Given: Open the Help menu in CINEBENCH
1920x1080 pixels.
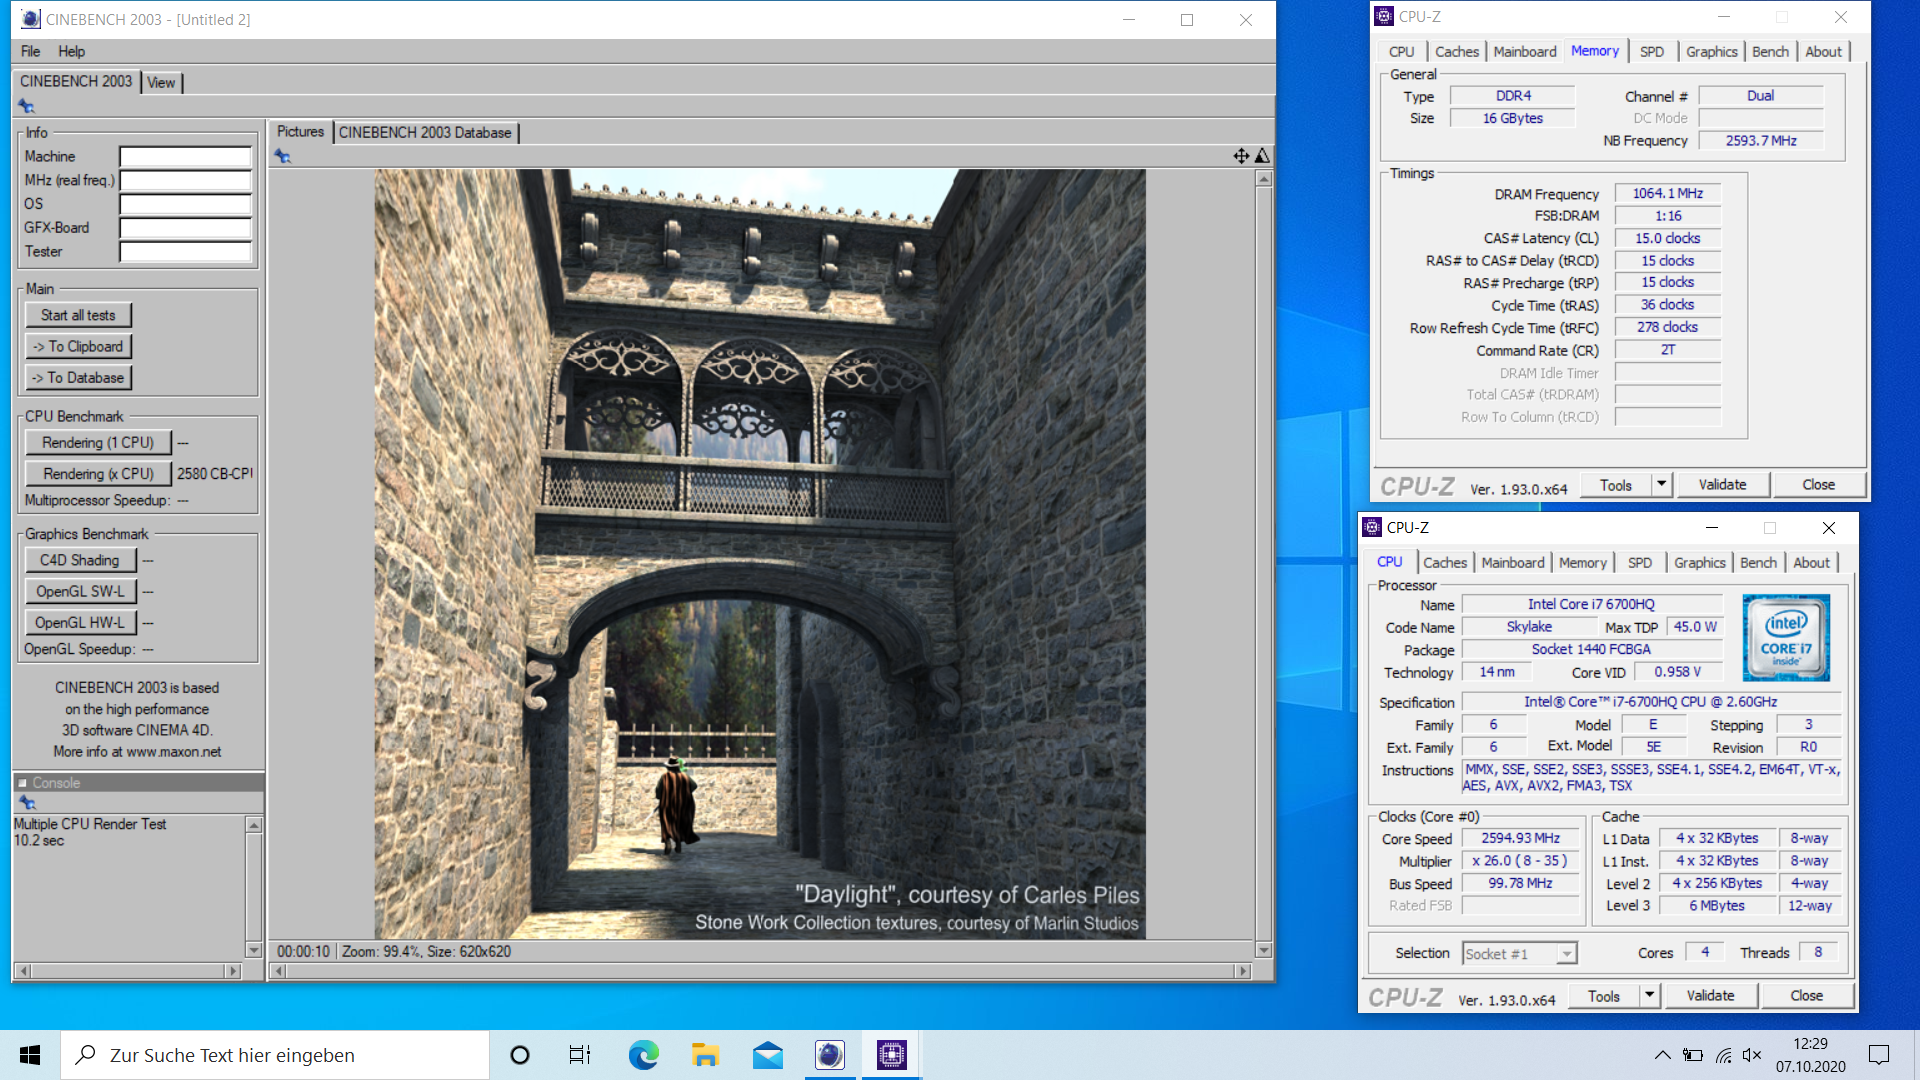Looking at the screenshot, I should point(71,51).
